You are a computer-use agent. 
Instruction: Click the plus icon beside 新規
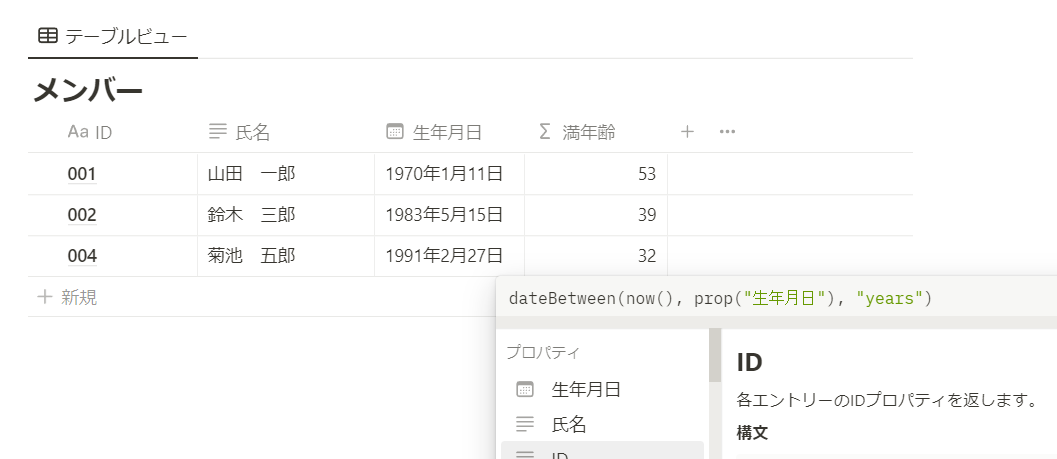pos(44,297)
